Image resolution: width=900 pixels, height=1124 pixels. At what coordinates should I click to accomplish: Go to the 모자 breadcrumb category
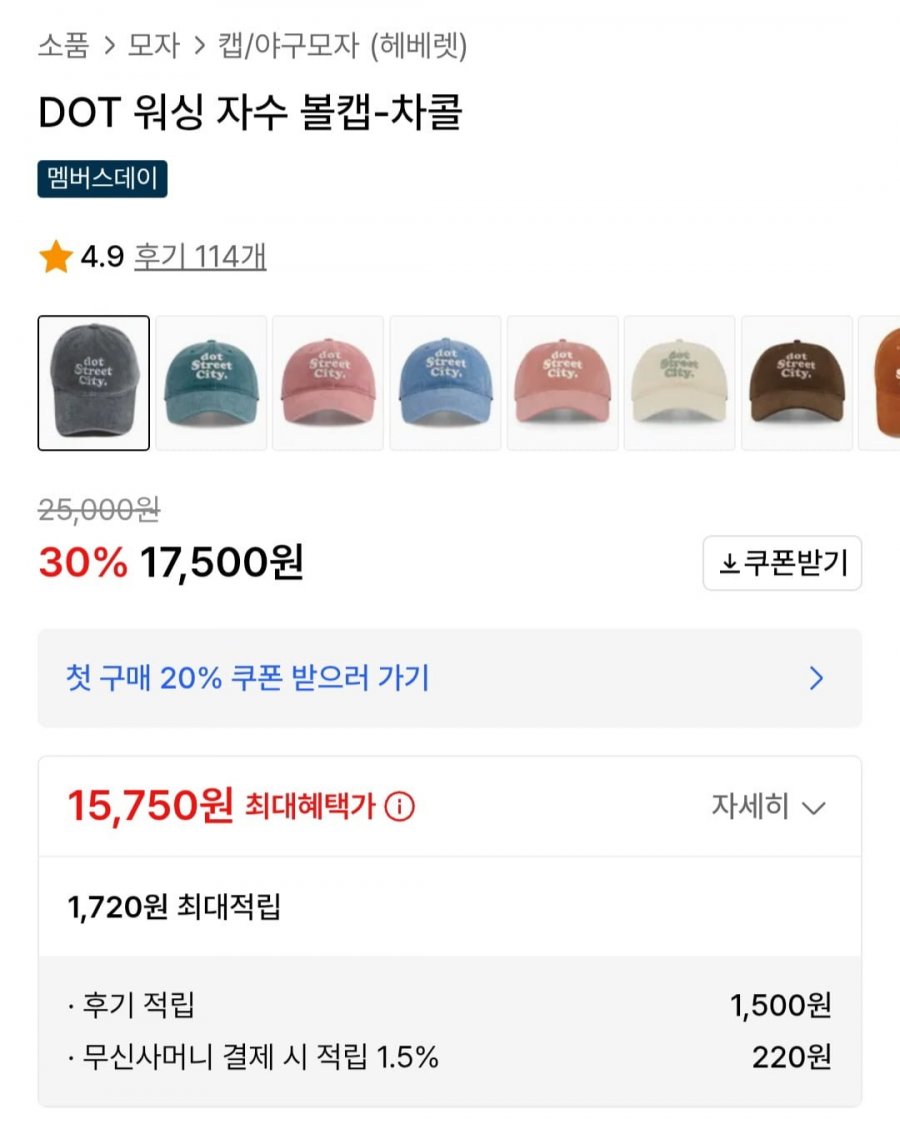pyautogui.click(x=153, y=45)
